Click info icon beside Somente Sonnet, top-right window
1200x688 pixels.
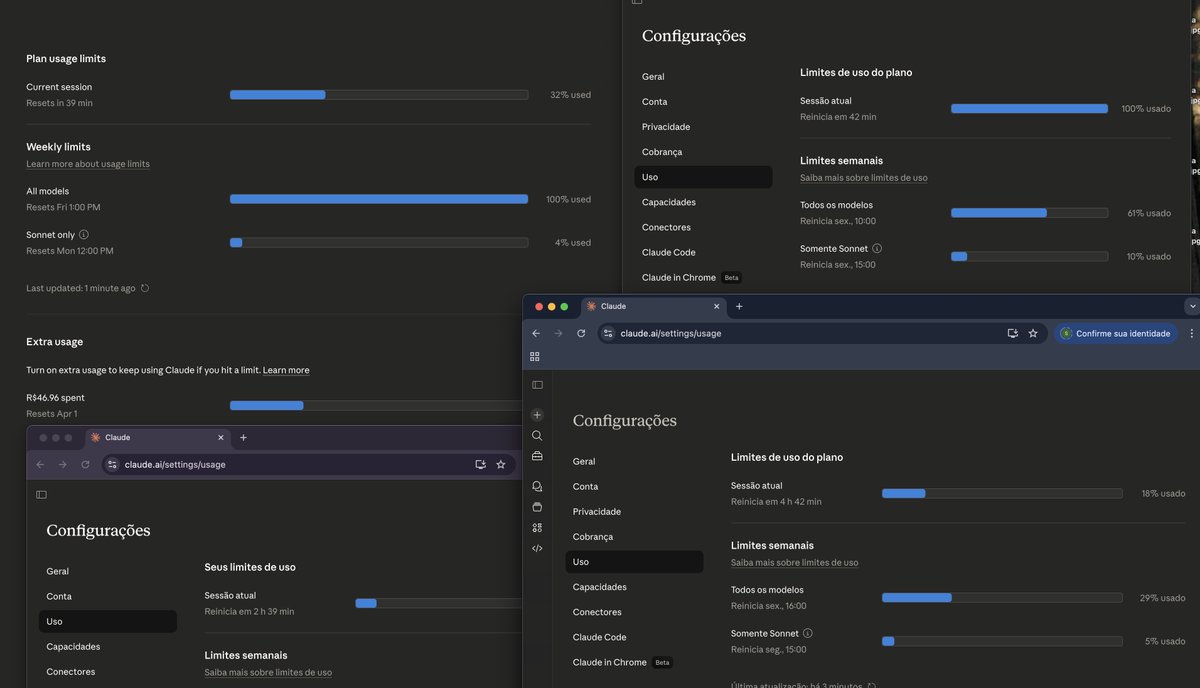coord(877,248)
